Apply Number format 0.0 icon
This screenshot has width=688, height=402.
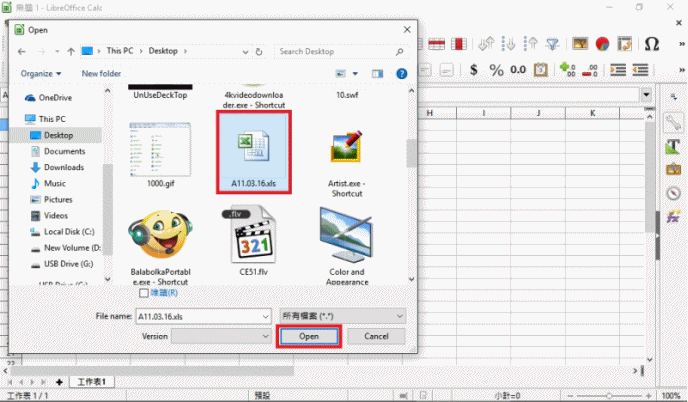coord(518,70)
